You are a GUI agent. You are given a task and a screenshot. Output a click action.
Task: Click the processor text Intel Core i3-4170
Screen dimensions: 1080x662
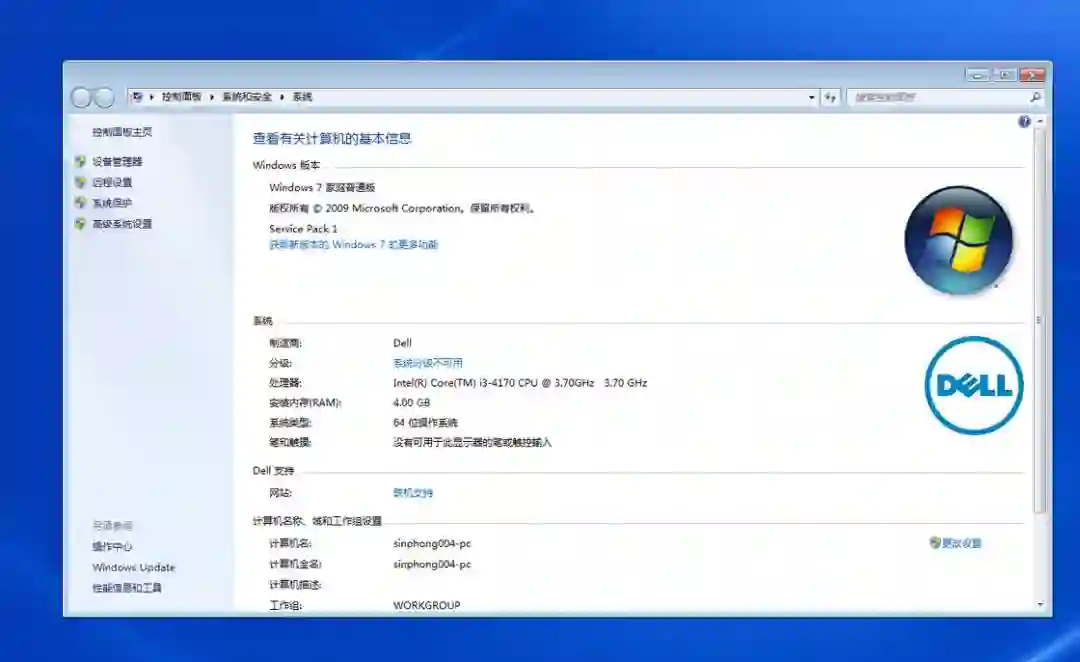pyautogui.click(x=520, y=382)
